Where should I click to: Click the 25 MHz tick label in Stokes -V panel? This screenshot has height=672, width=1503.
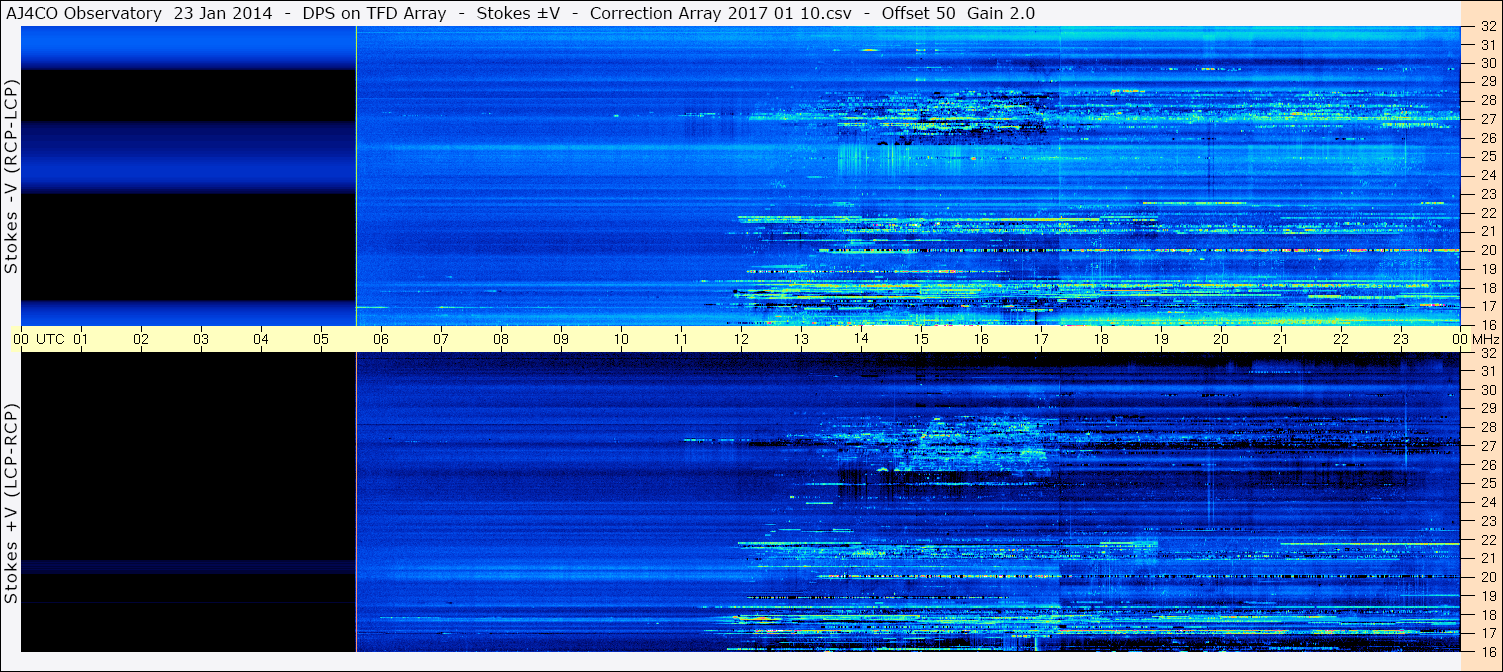point(1488,157)
